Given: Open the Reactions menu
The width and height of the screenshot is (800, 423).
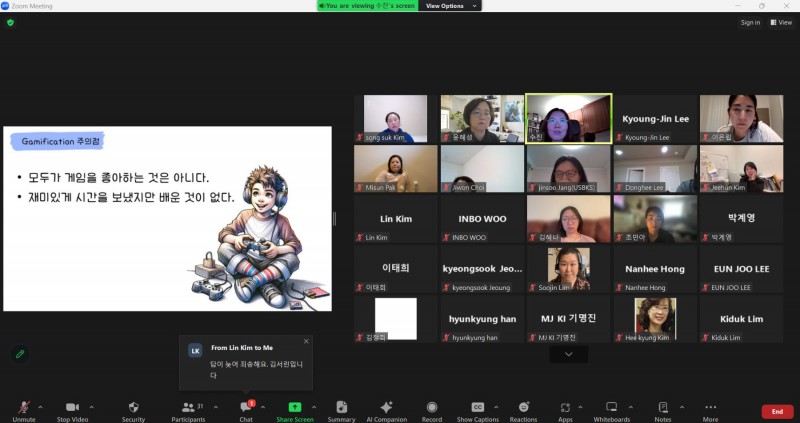Looking at the screenshot, I should click(523, 409).
